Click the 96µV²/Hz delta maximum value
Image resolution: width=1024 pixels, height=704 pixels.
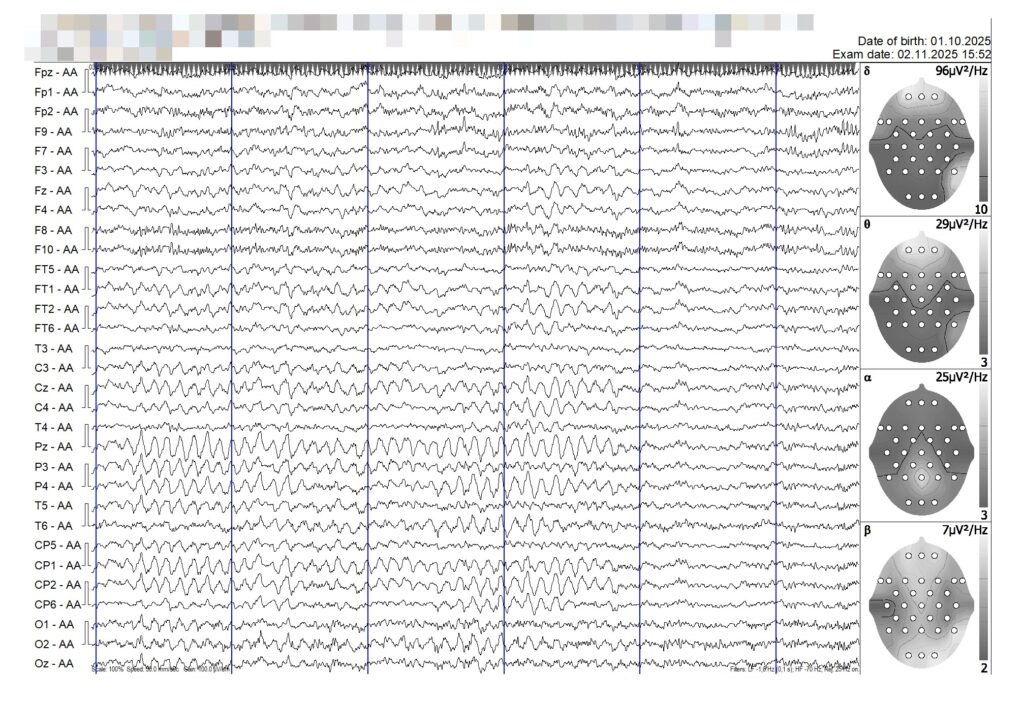[x=961, y=73]
